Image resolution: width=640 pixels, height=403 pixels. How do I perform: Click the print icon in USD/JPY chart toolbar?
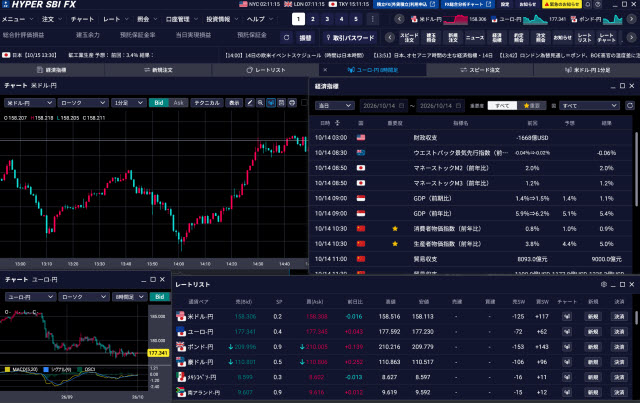tap(292, 103)
